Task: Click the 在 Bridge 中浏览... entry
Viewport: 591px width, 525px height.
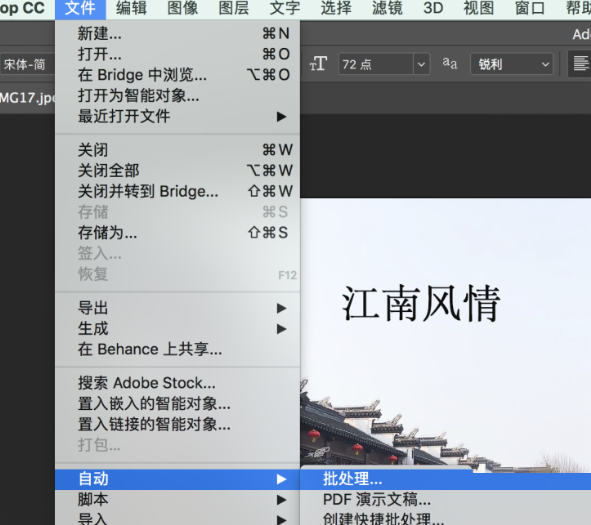Action: (178, 75)
